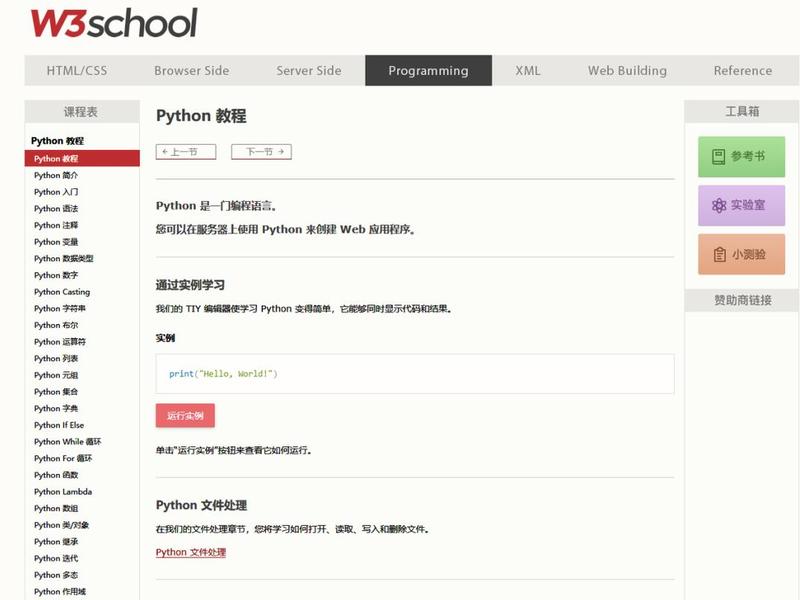
Task: Open the Browser Side navigation tab
Action: tap(192, 70)
